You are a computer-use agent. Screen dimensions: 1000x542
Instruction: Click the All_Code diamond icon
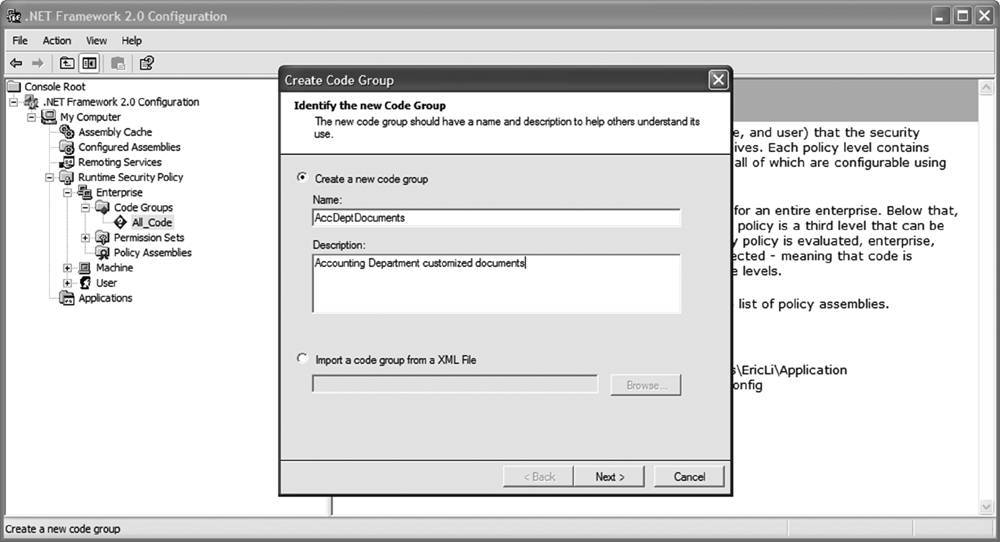coord(121,223)
